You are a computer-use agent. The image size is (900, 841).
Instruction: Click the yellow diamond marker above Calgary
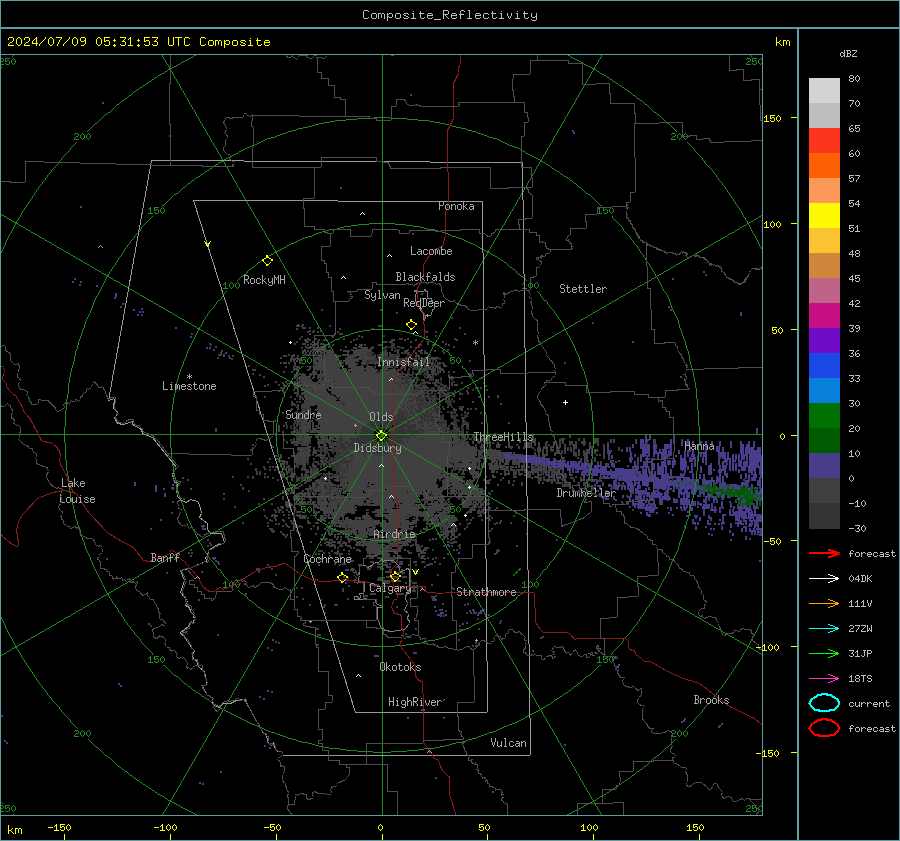[x=395, y=576]
